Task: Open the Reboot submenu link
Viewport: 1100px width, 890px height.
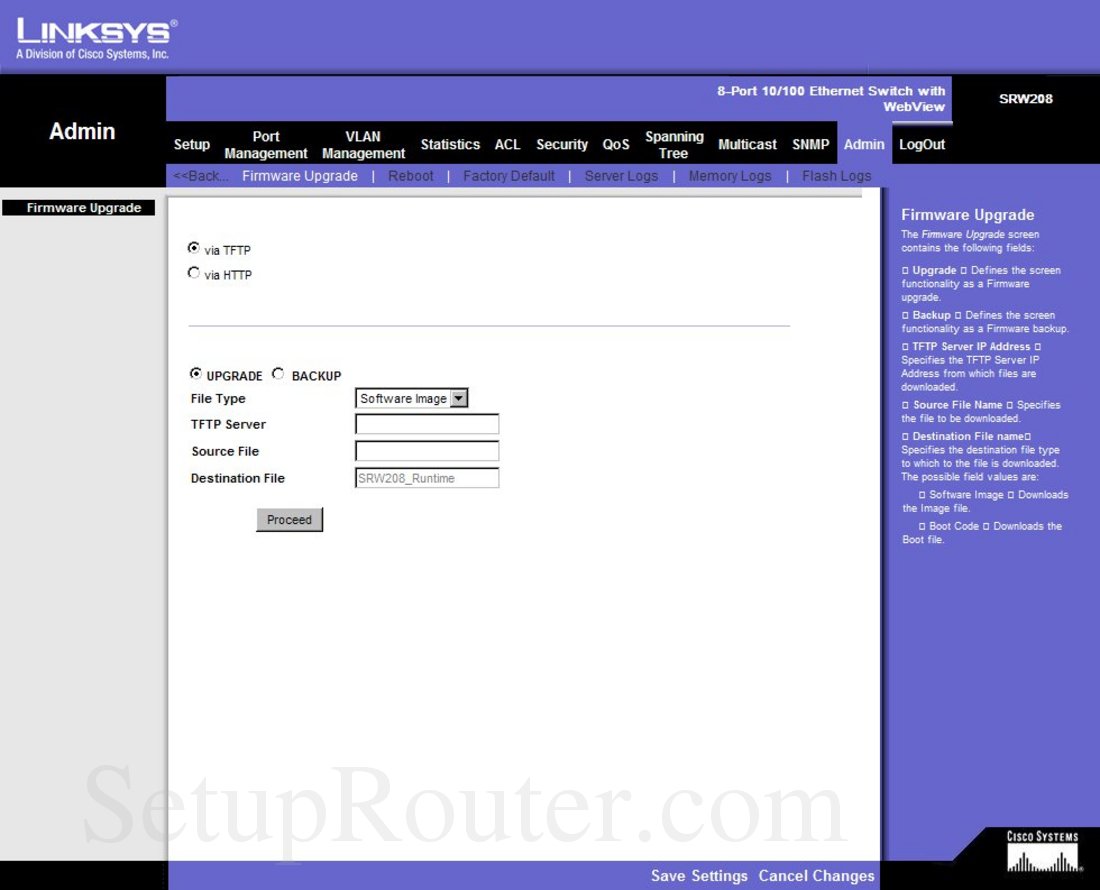Action: click(410, 176)
